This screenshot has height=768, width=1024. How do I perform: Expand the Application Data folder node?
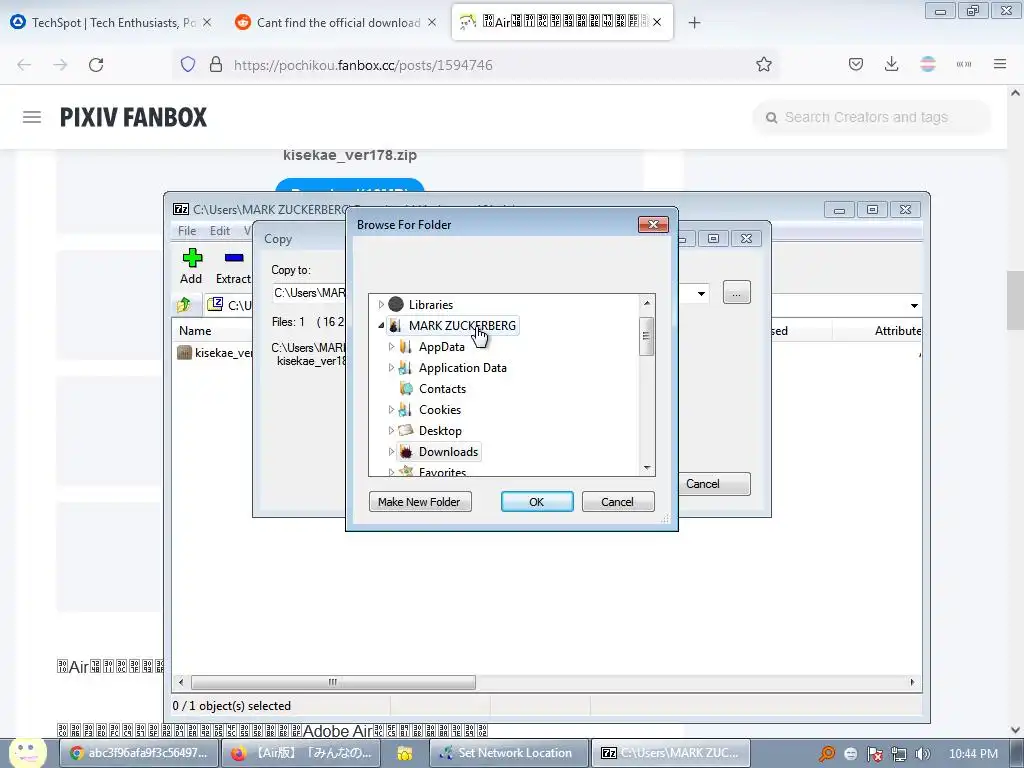391,368
